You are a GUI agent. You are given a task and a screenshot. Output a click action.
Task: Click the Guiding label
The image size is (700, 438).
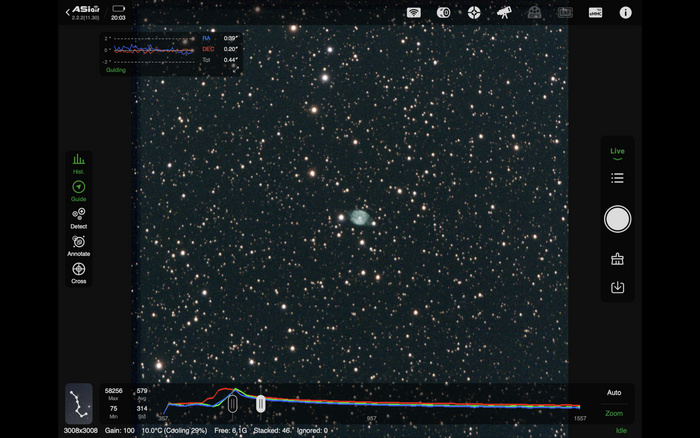tap(116, 70)
